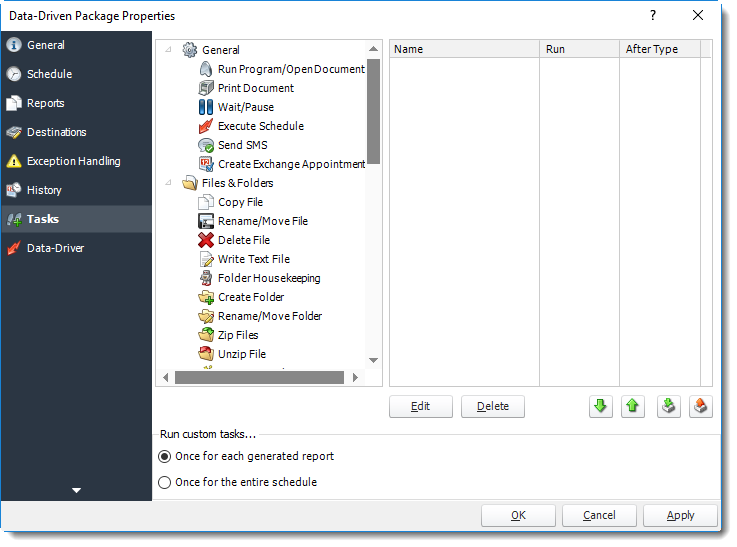Image resolution: width=737 pixels, height=547 pixels.
Task: Click the Rename/Move Folder icon
Action: pos(205,316)
